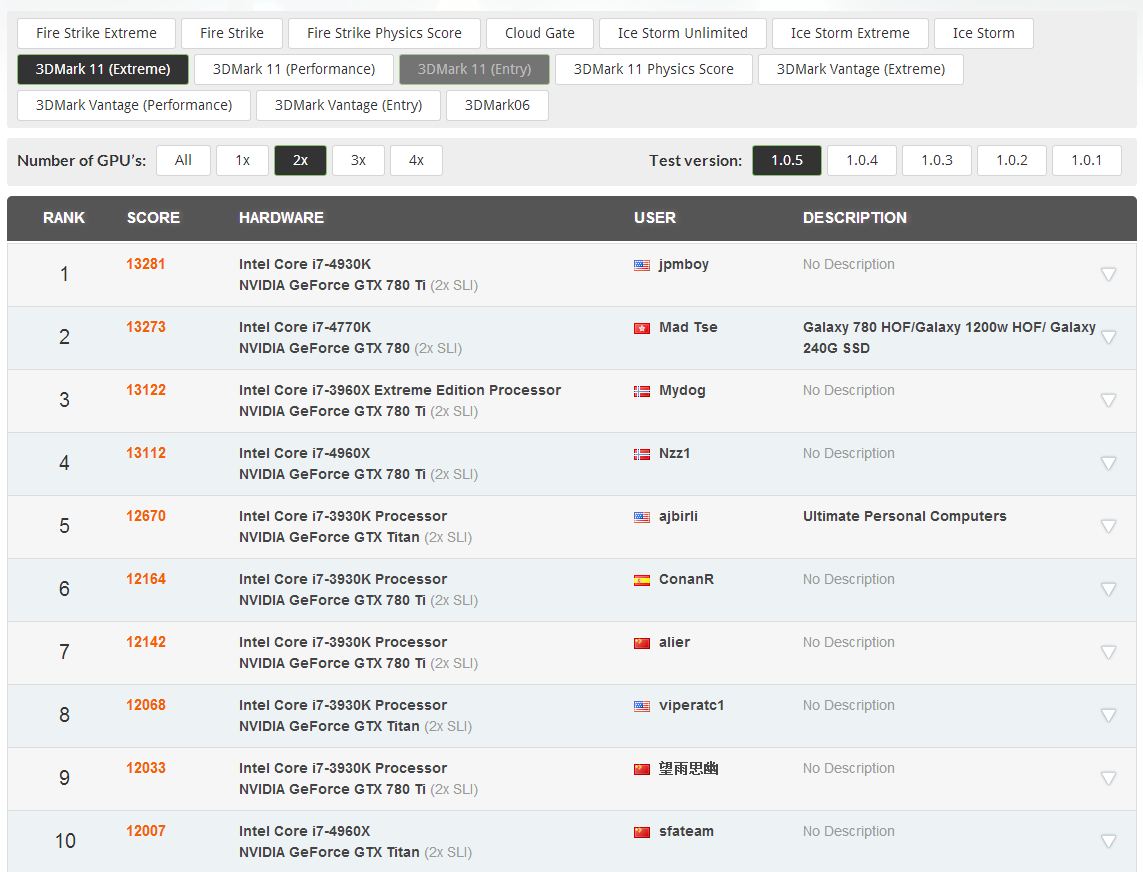1143x872 pixels.
Task: Expand details for rank 1 jpmboy row
Action: coord(1108,274)
